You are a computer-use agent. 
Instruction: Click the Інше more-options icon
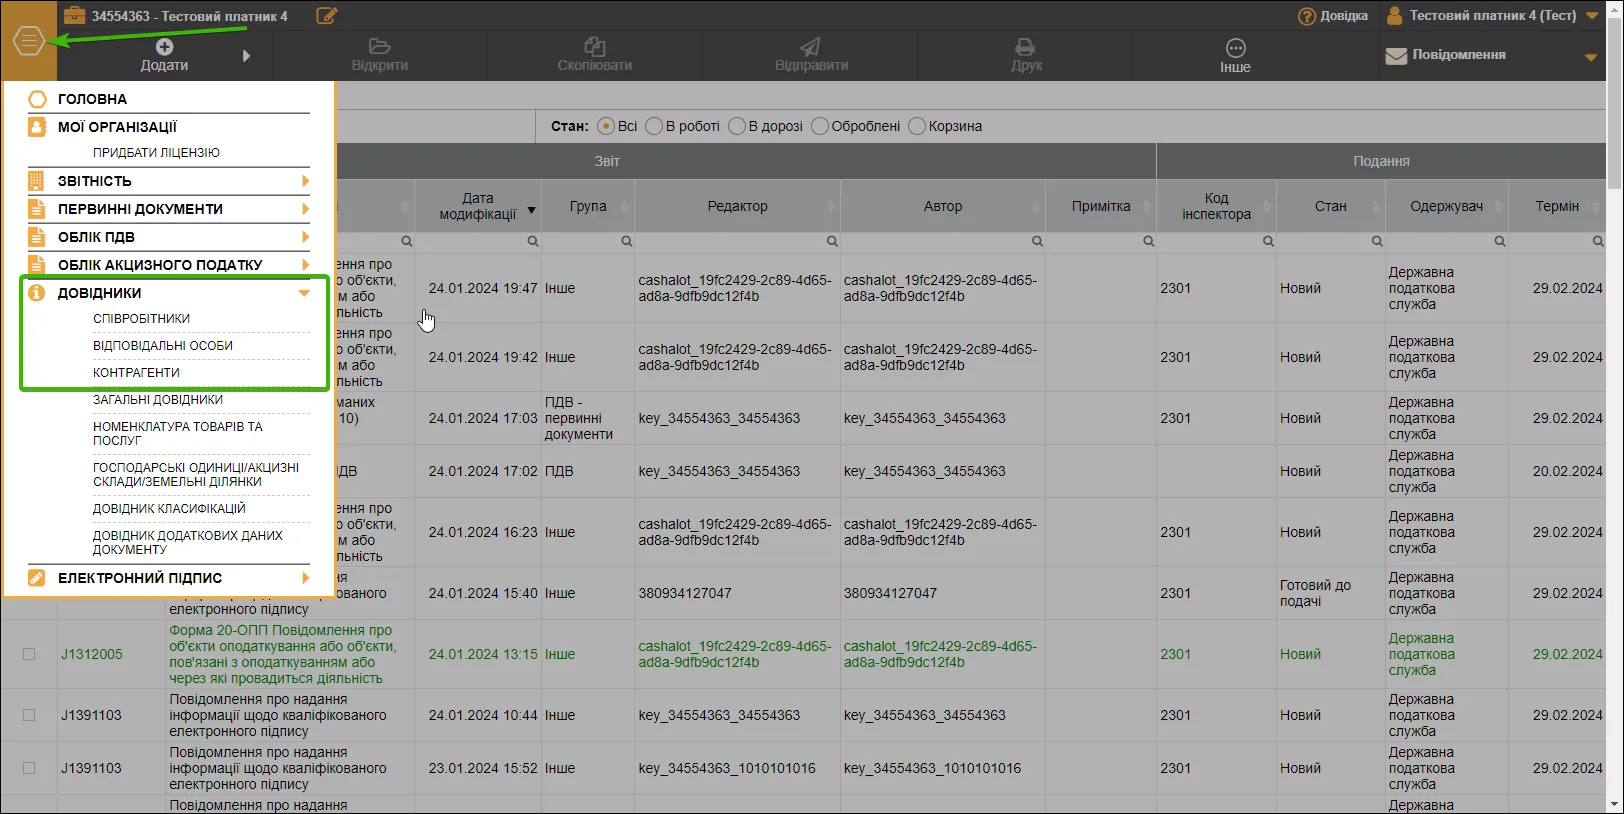(1236, 48)
